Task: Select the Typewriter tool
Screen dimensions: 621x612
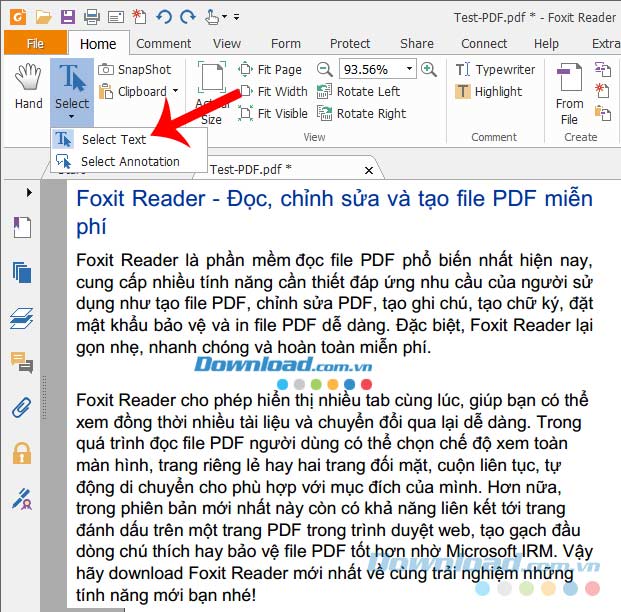Action: click(495, 70)
